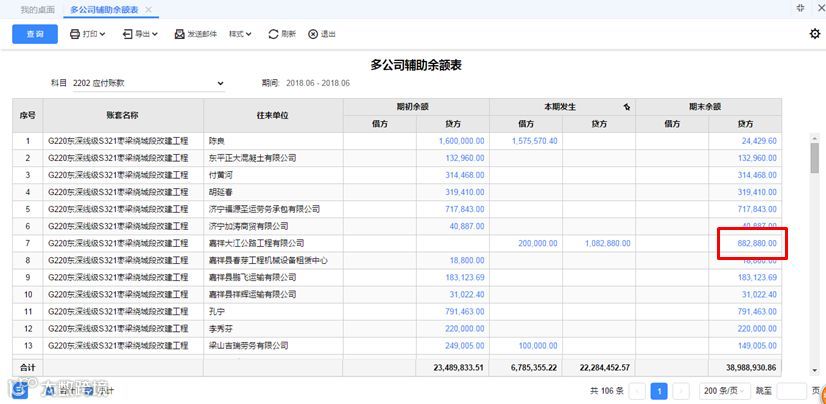Click the 李秀芬 cell

pos(273,329)
